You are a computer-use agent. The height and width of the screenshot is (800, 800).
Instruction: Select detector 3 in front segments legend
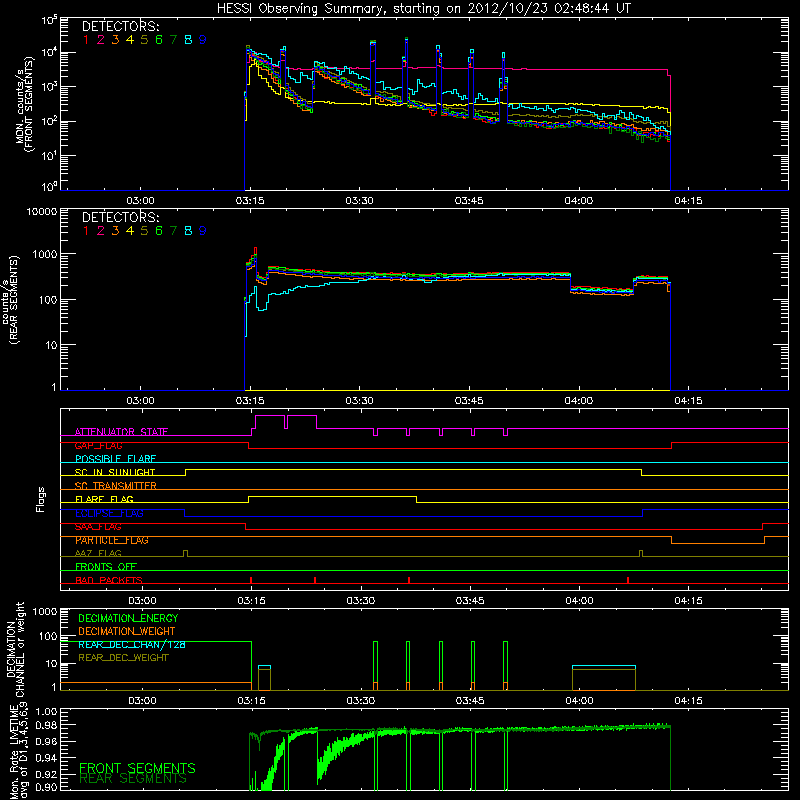tap(115, 40)
